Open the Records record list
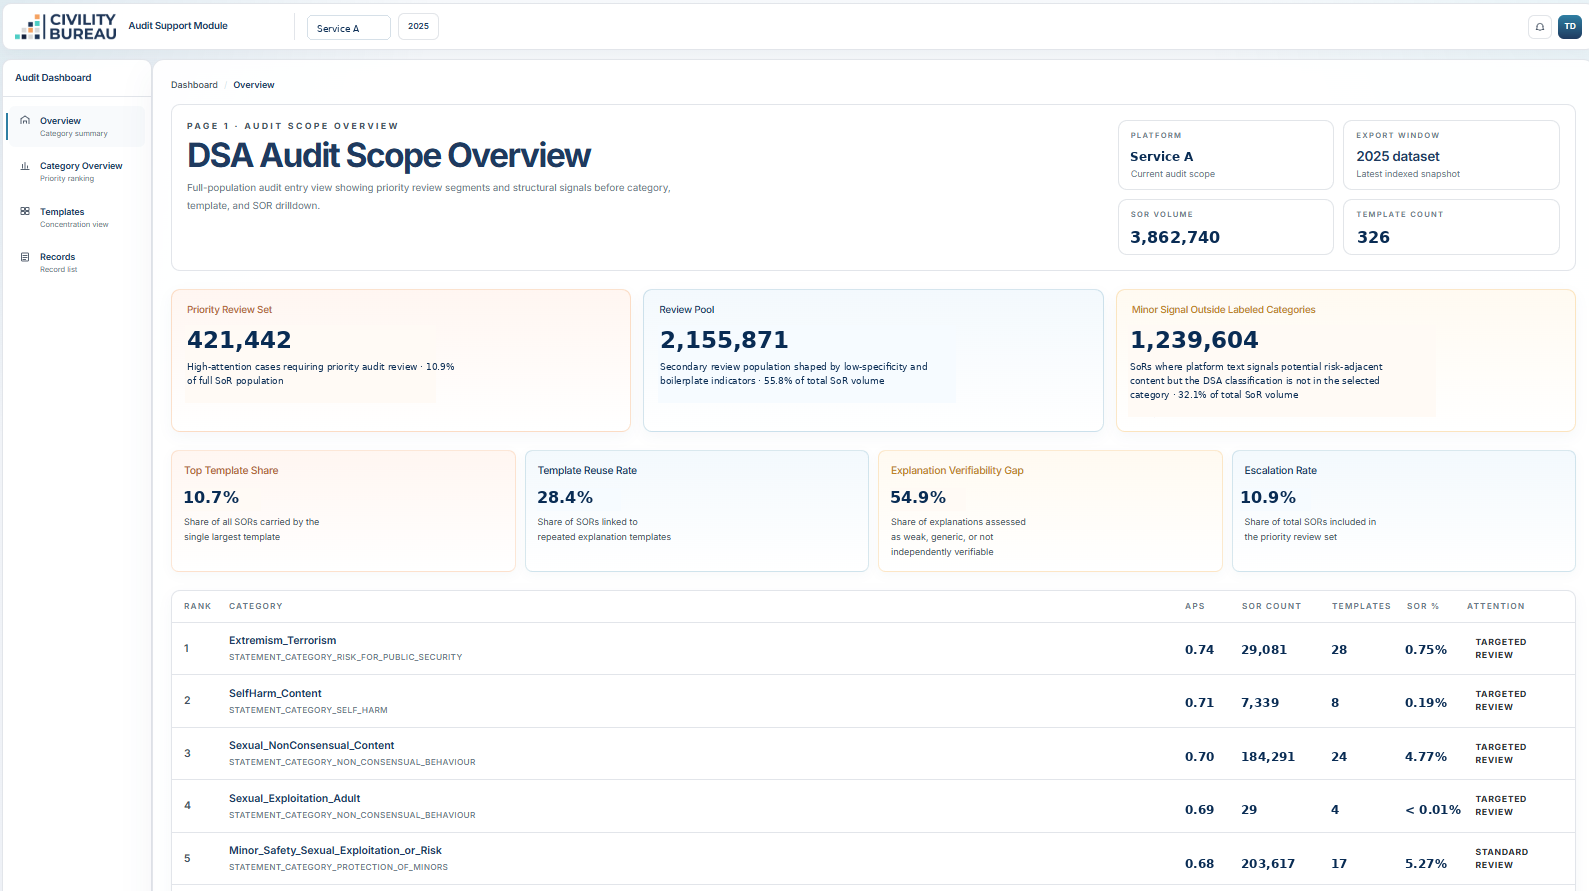1589x891 pixels. [76, 262]
